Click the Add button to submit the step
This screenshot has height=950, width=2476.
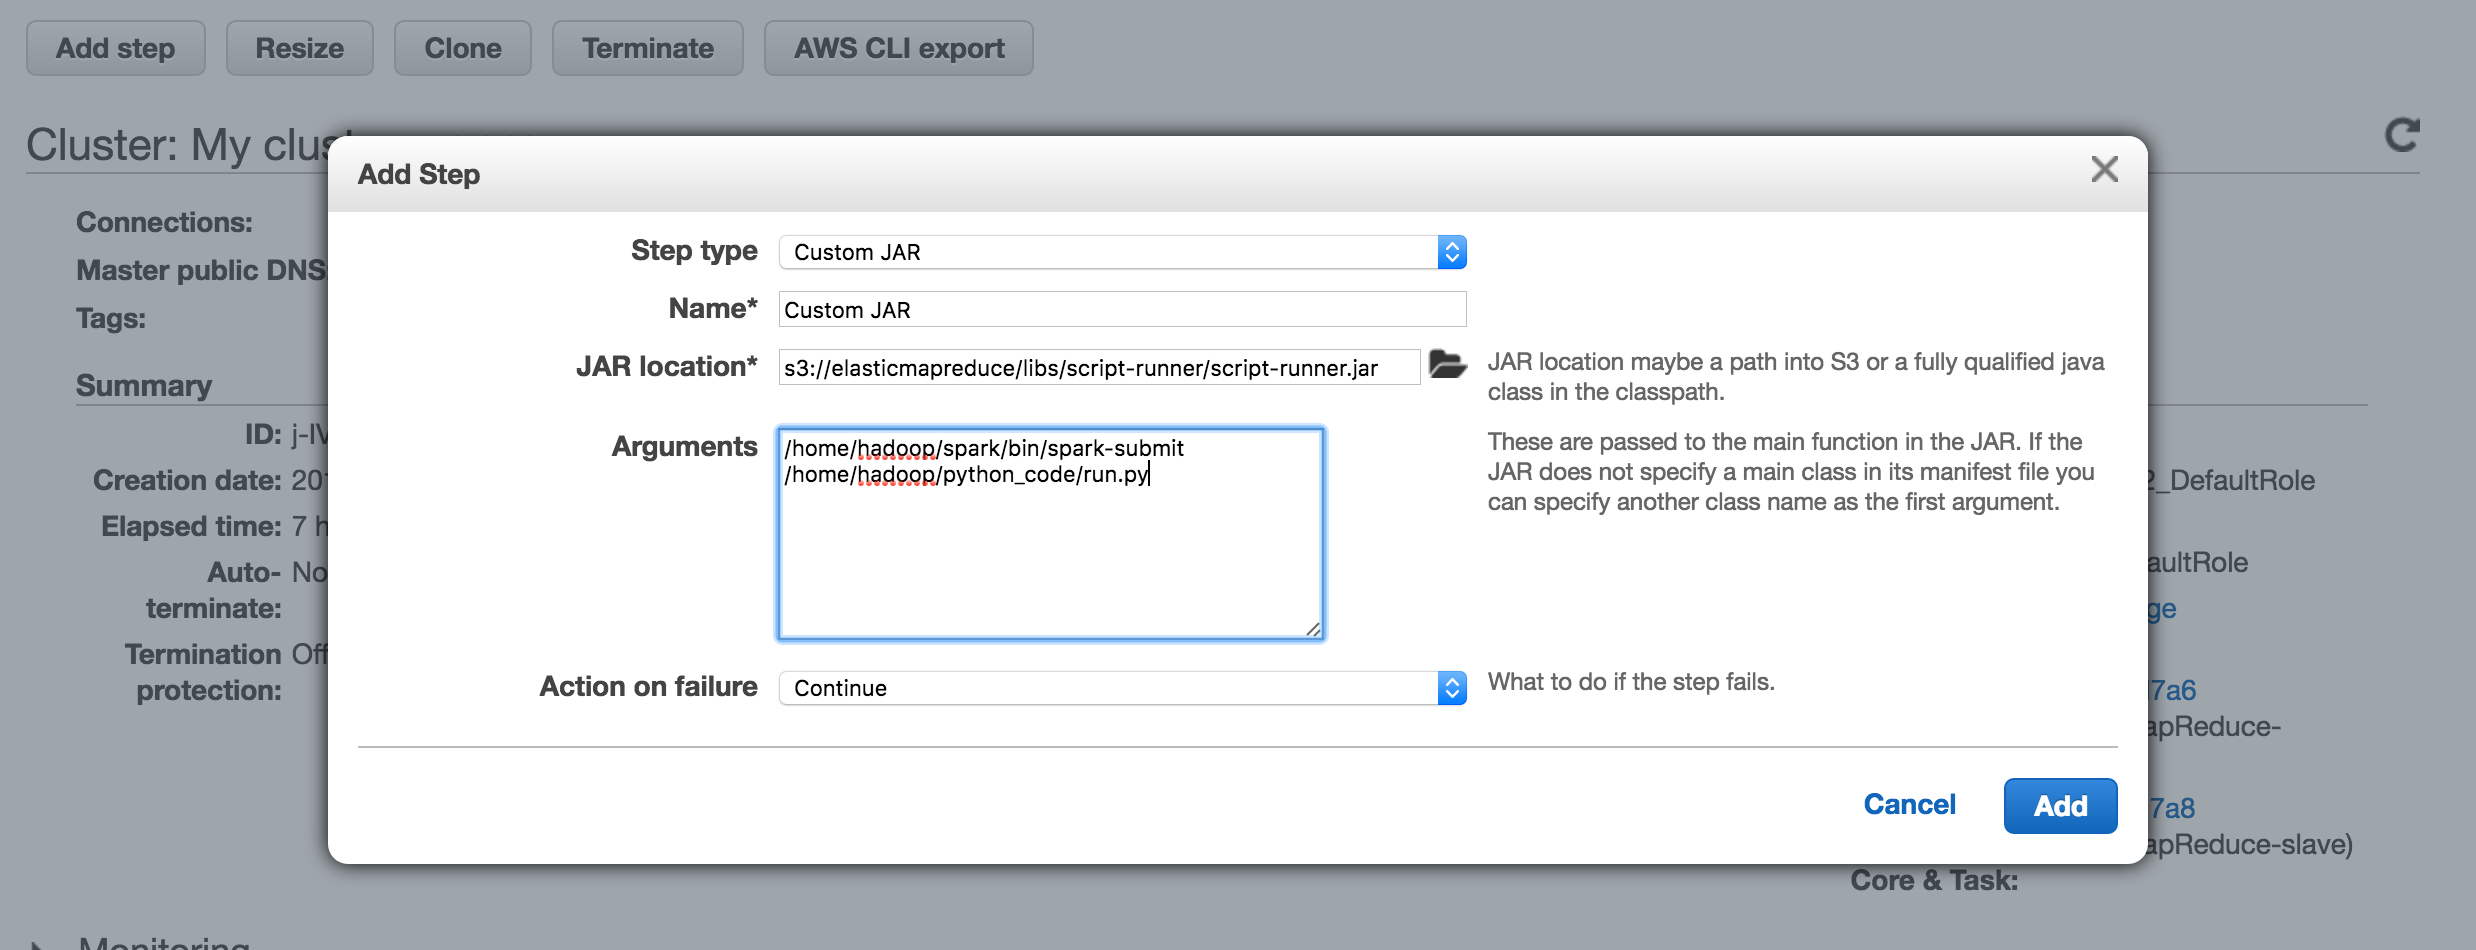tap(2059, 806)
